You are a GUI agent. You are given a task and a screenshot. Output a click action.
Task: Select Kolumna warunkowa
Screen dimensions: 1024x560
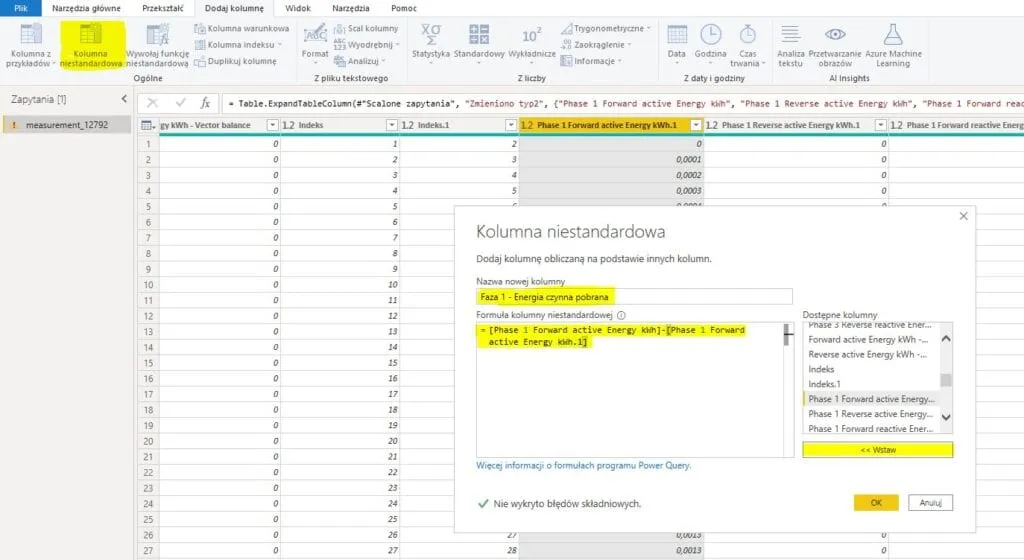[x=242, y=29]
